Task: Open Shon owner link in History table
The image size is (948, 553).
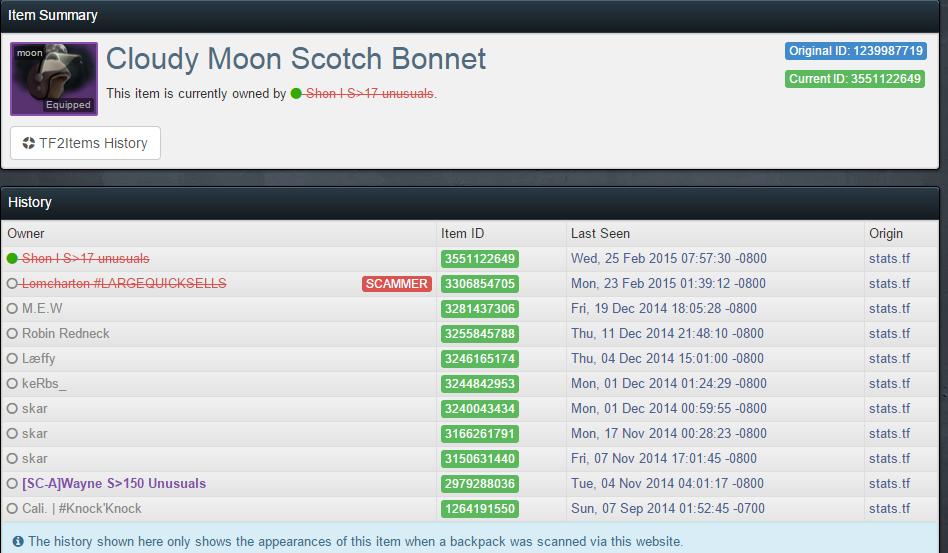Action: [x=85, y=259]
